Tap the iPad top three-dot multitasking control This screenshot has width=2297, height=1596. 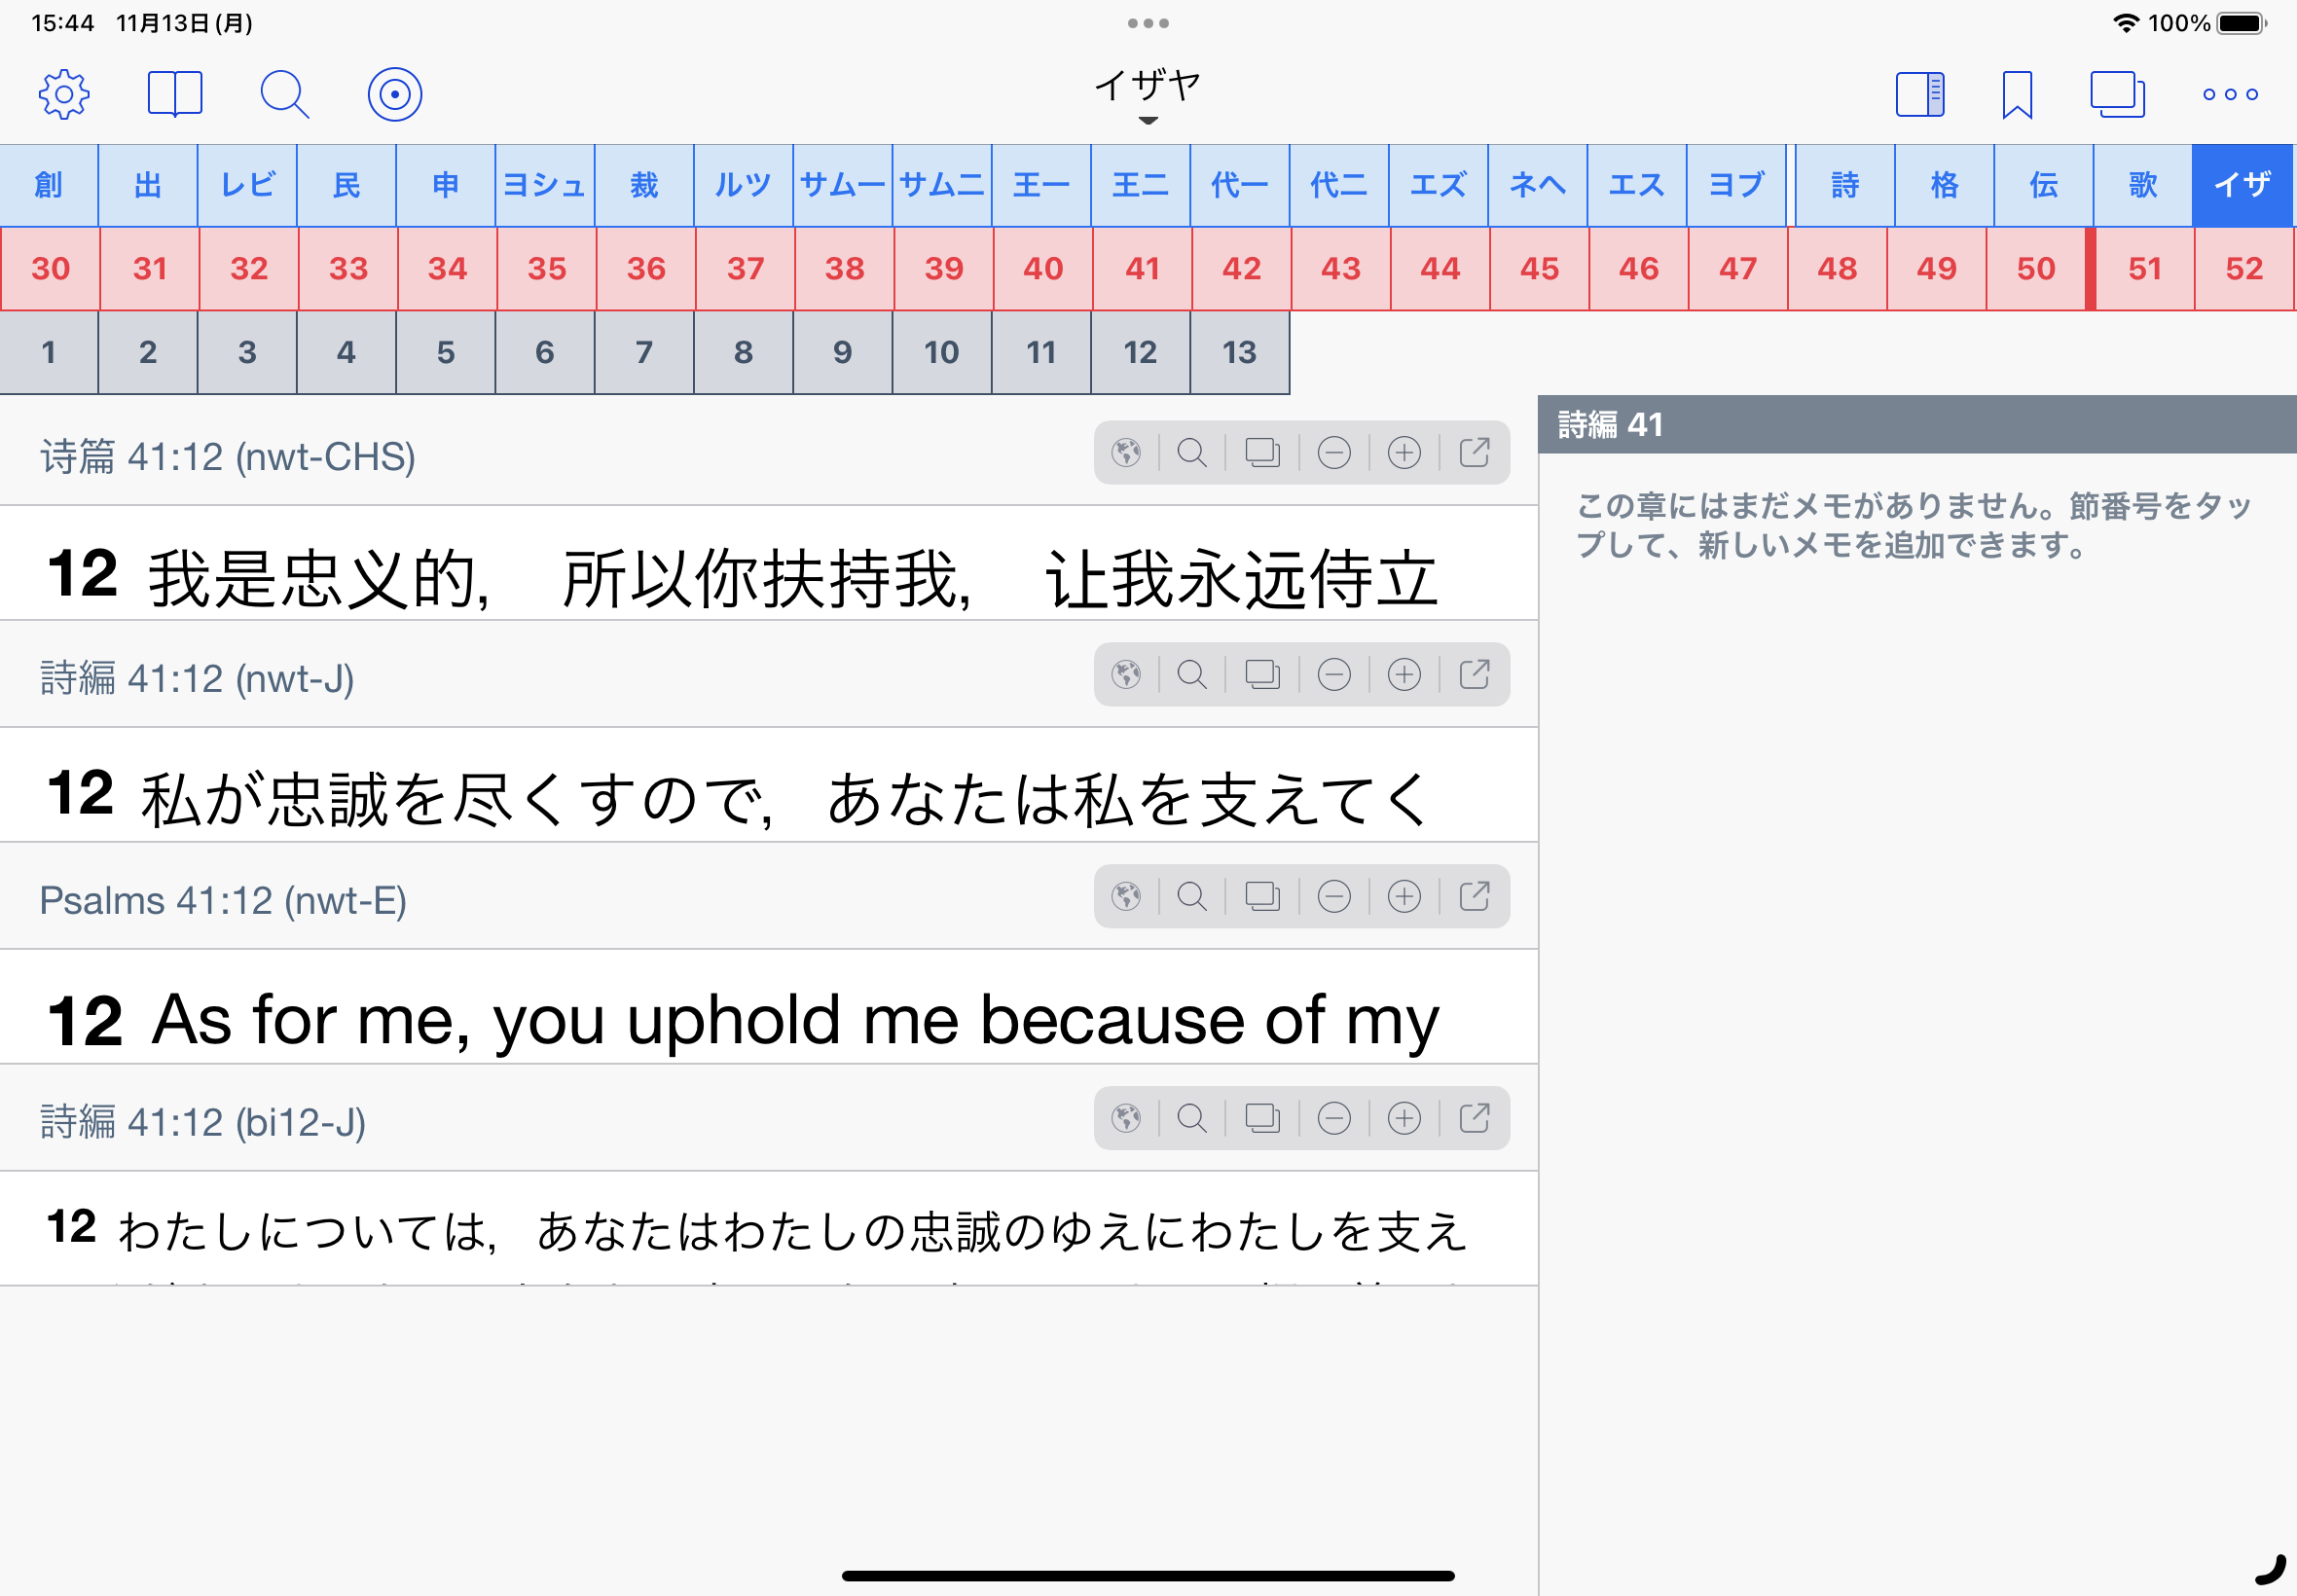pyautogui.click(x=1147, y=23)
